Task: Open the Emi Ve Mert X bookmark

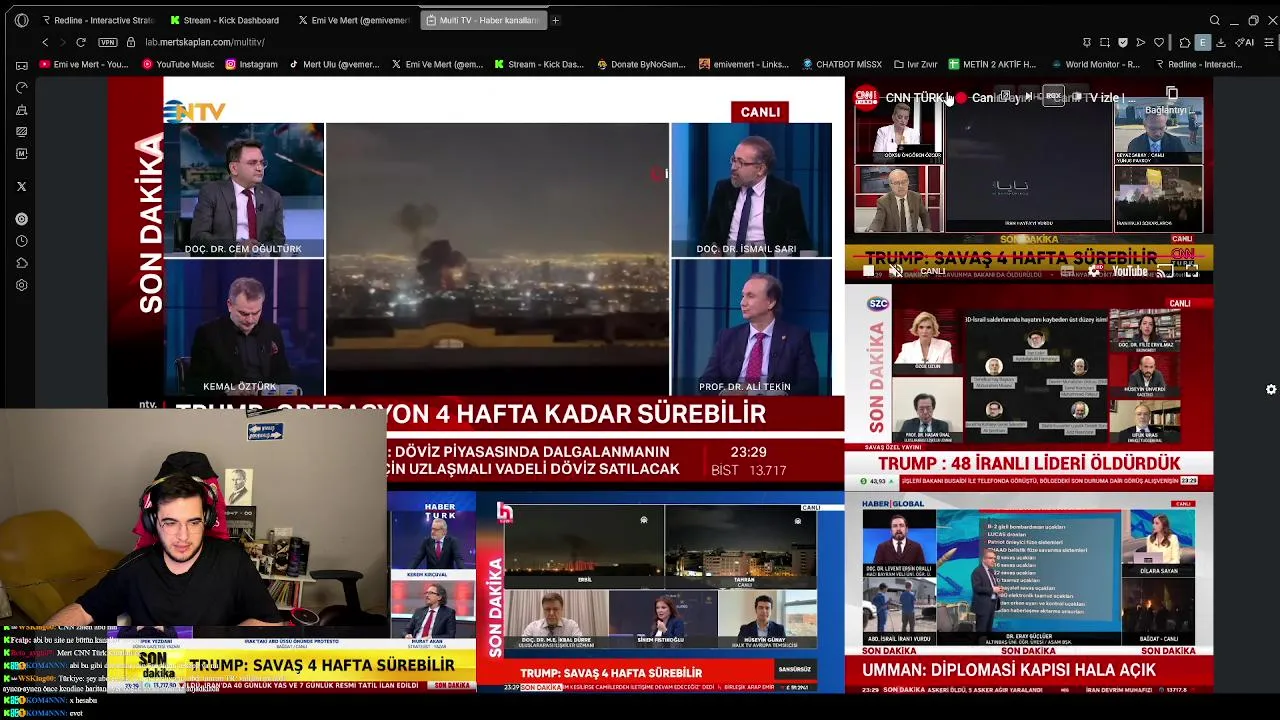Action: point(437,64)
